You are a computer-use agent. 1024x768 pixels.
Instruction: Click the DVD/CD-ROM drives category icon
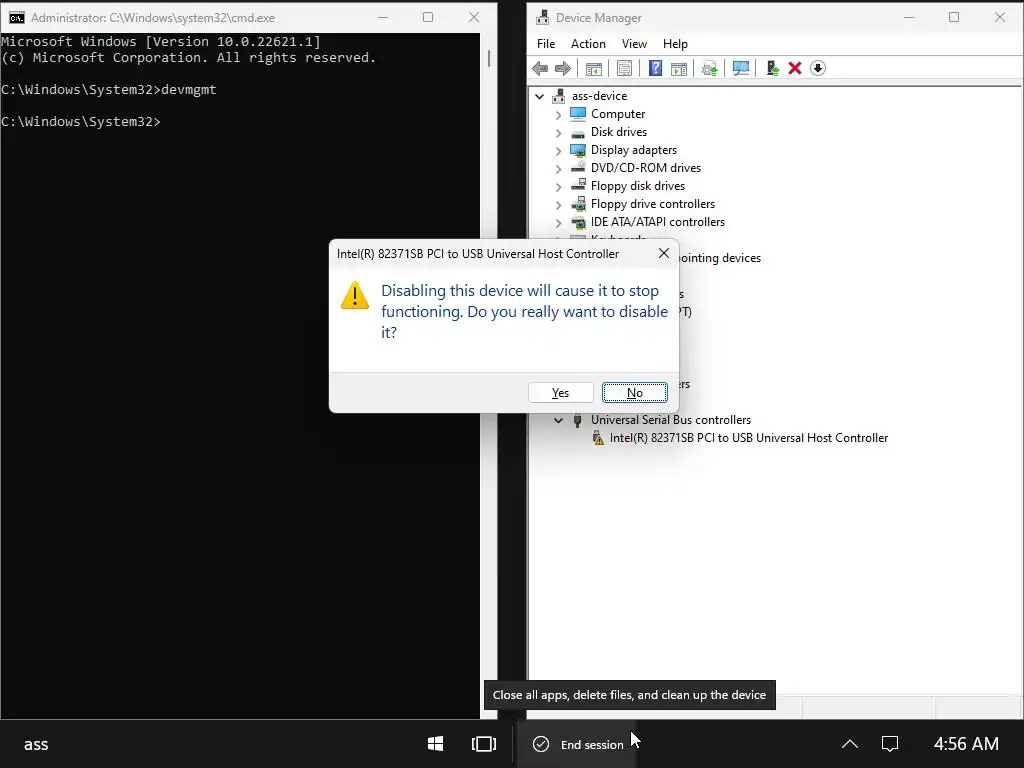click(x=578, y=168)
